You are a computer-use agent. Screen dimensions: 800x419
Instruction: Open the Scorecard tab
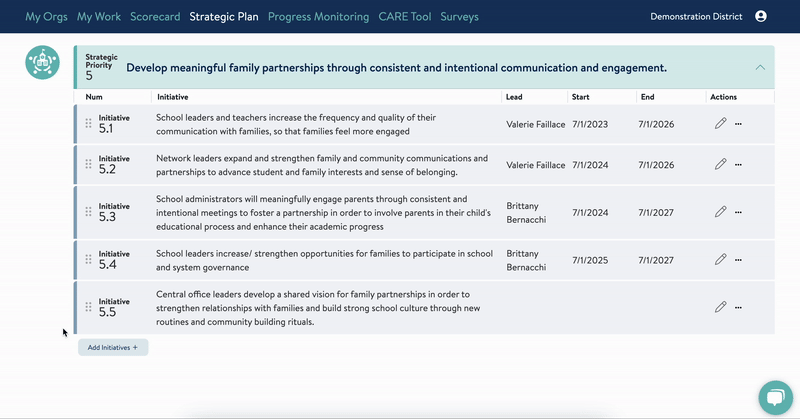point(155,17)
